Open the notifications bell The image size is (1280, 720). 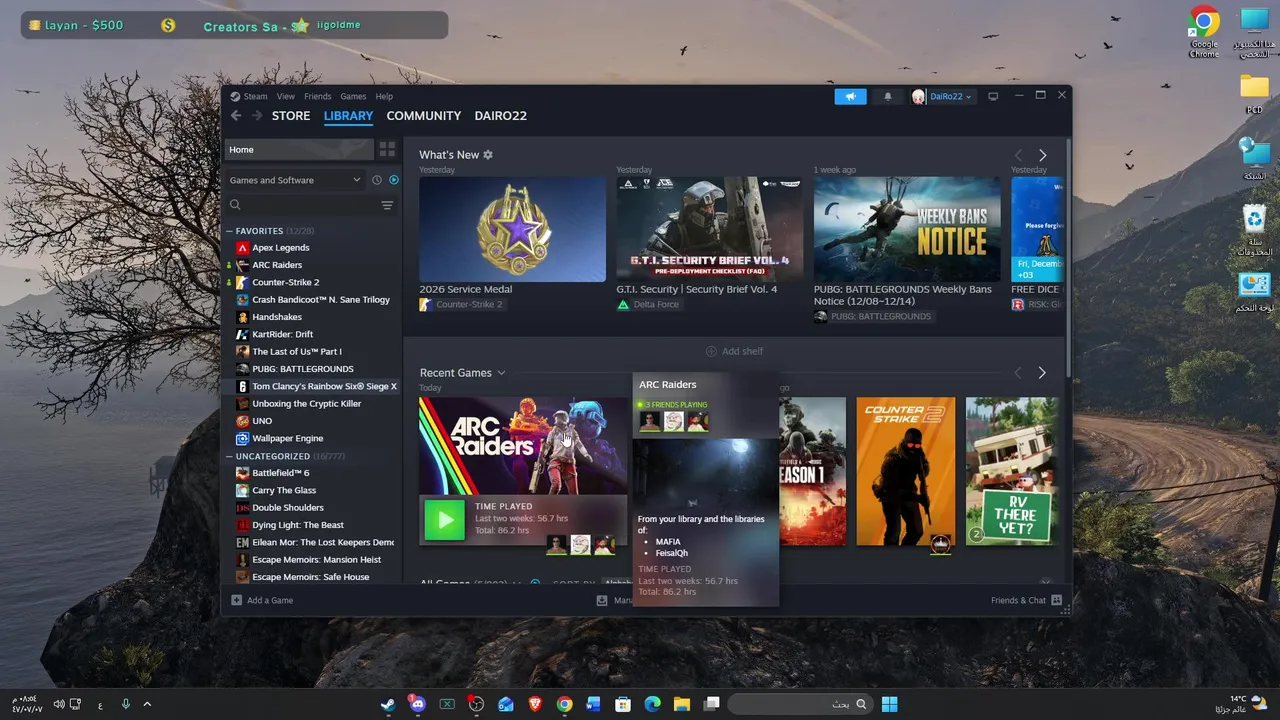tap(887, 97)
